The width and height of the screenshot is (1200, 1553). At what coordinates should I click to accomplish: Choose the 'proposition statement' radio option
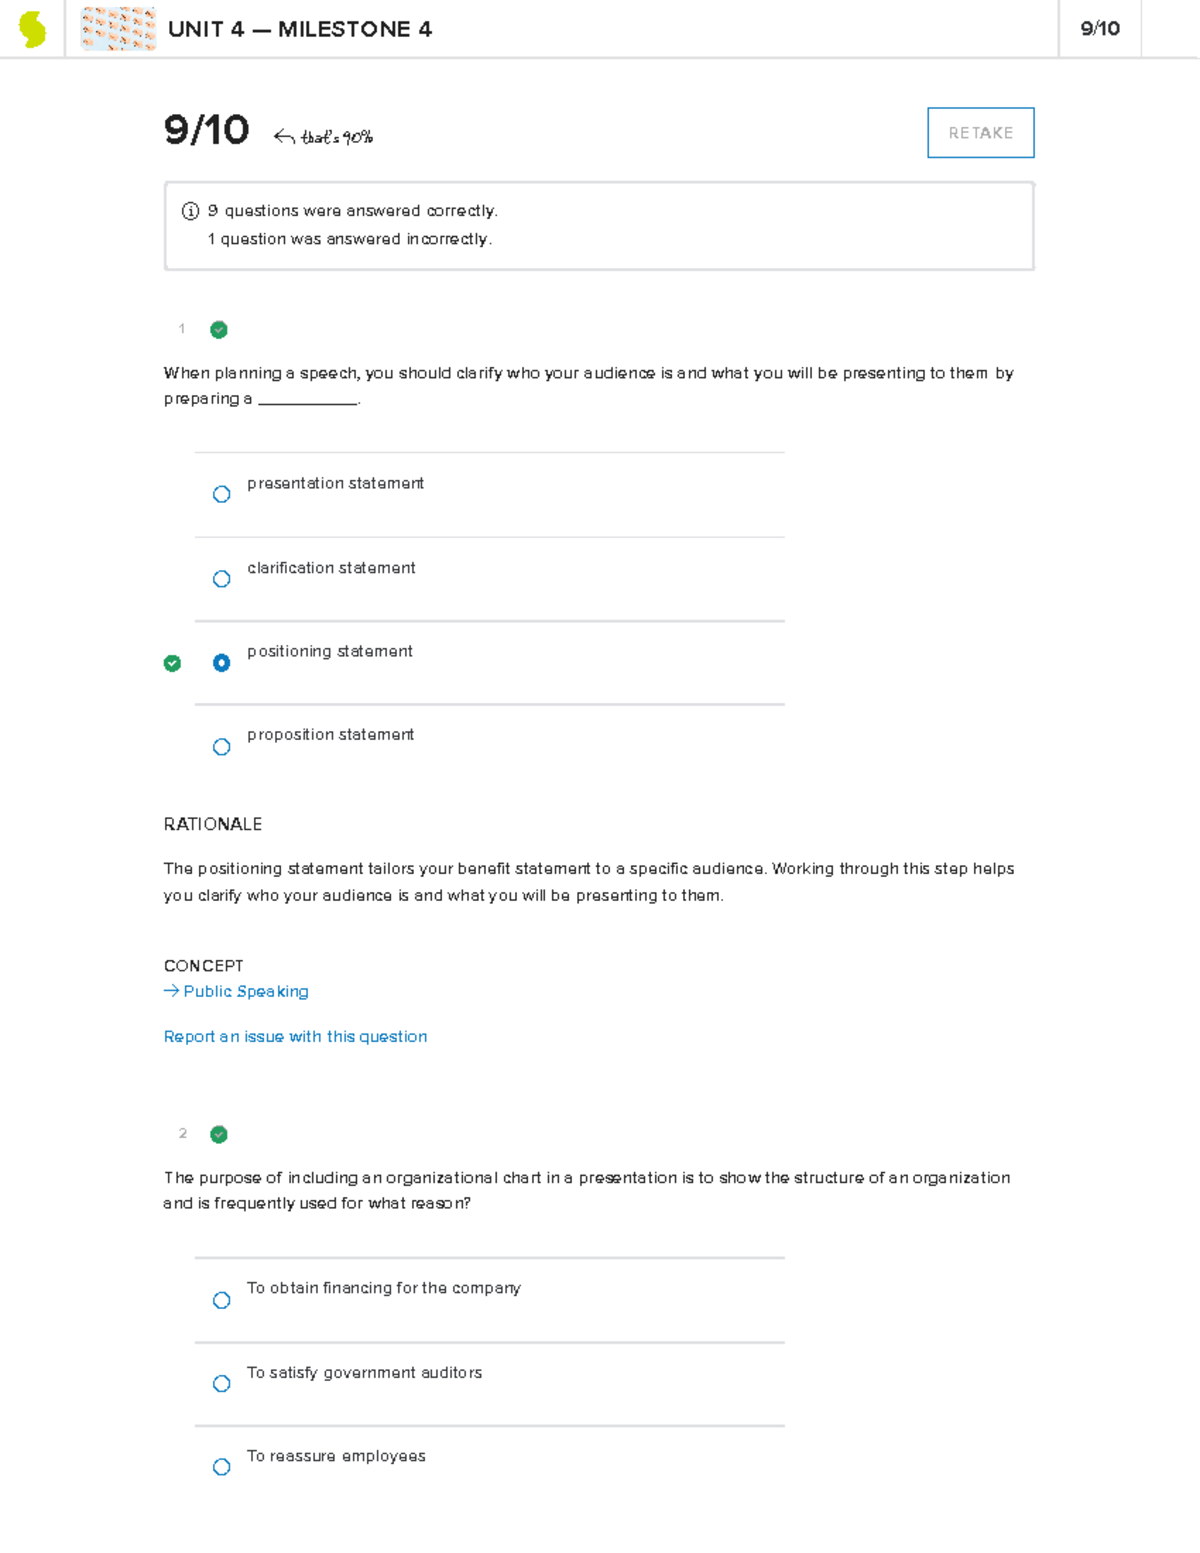point(222,747)
